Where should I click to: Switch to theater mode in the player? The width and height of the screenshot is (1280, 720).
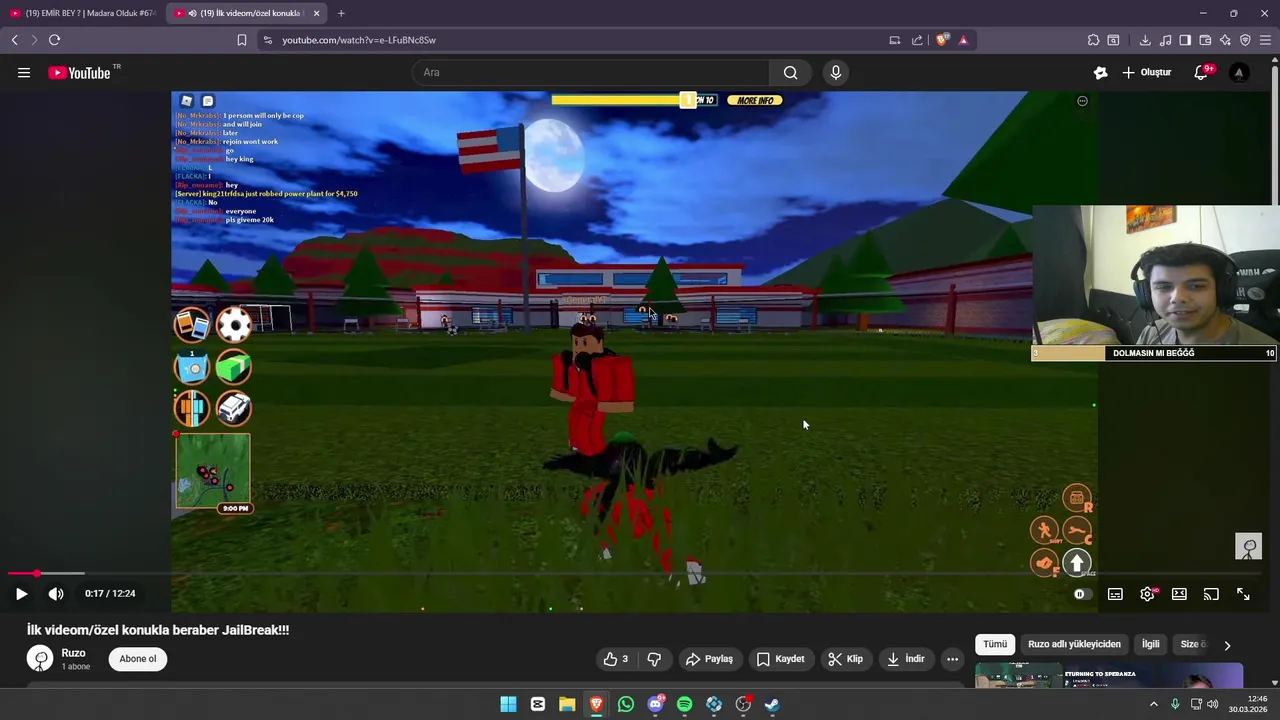coord(1179,594)
